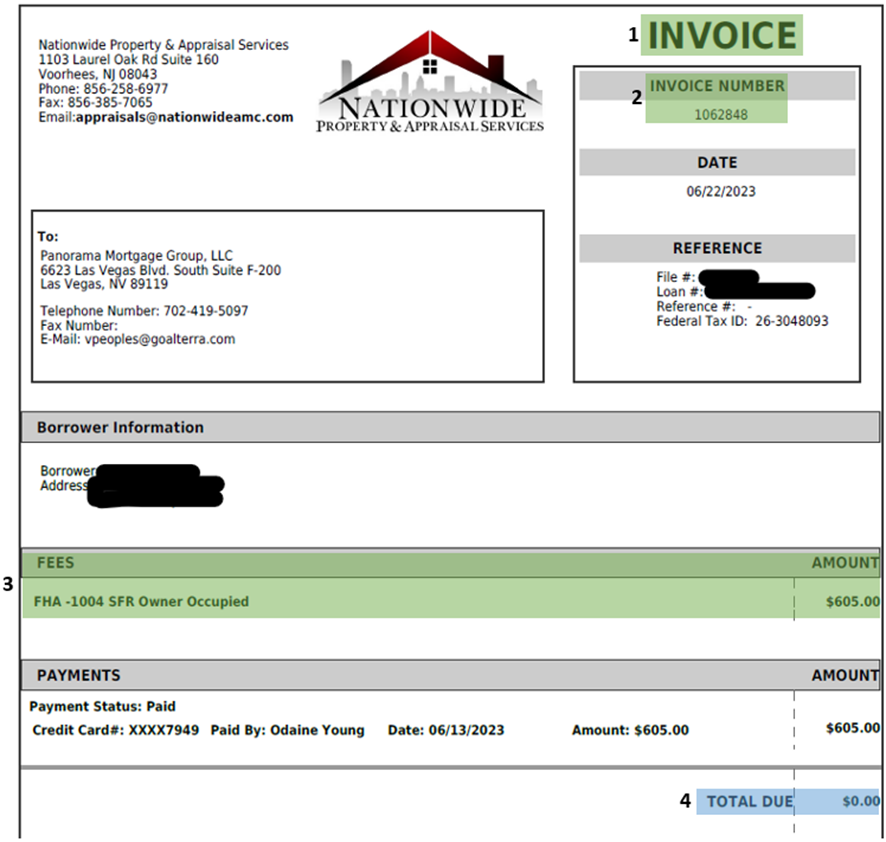Click the DATE section header
886x842 pixels.
717,162
